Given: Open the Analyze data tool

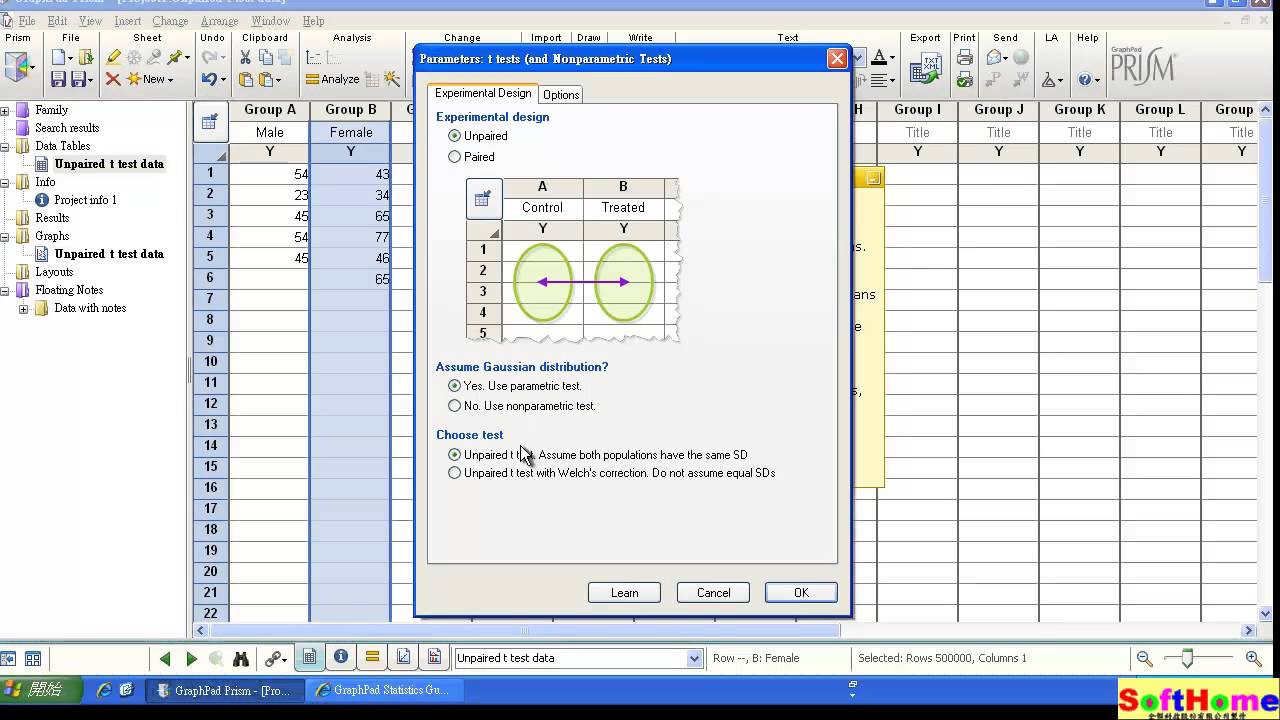Looking at the screenshot, I should (332, 79).
